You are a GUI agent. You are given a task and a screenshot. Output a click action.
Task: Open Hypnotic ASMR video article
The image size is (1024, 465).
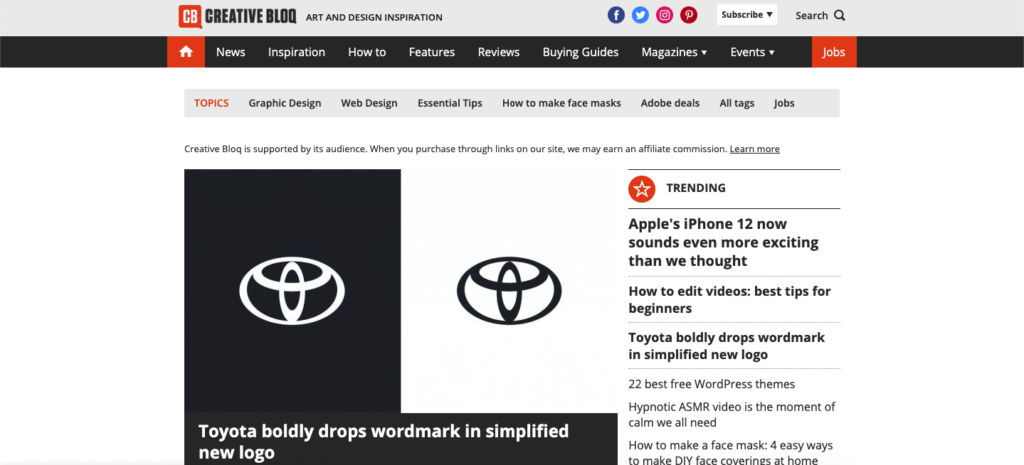tap(731, 415)
